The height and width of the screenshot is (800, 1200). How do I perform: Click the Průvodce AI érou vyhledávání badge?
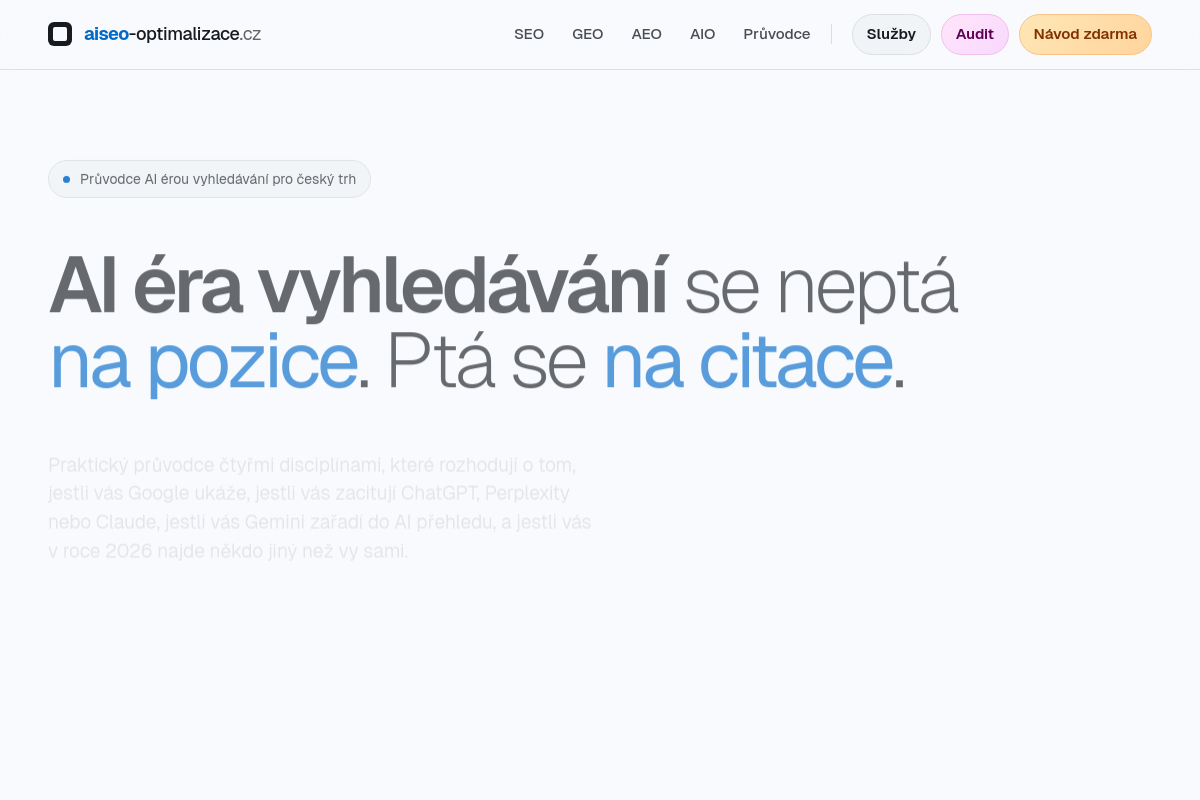click(x=209, y=179)
